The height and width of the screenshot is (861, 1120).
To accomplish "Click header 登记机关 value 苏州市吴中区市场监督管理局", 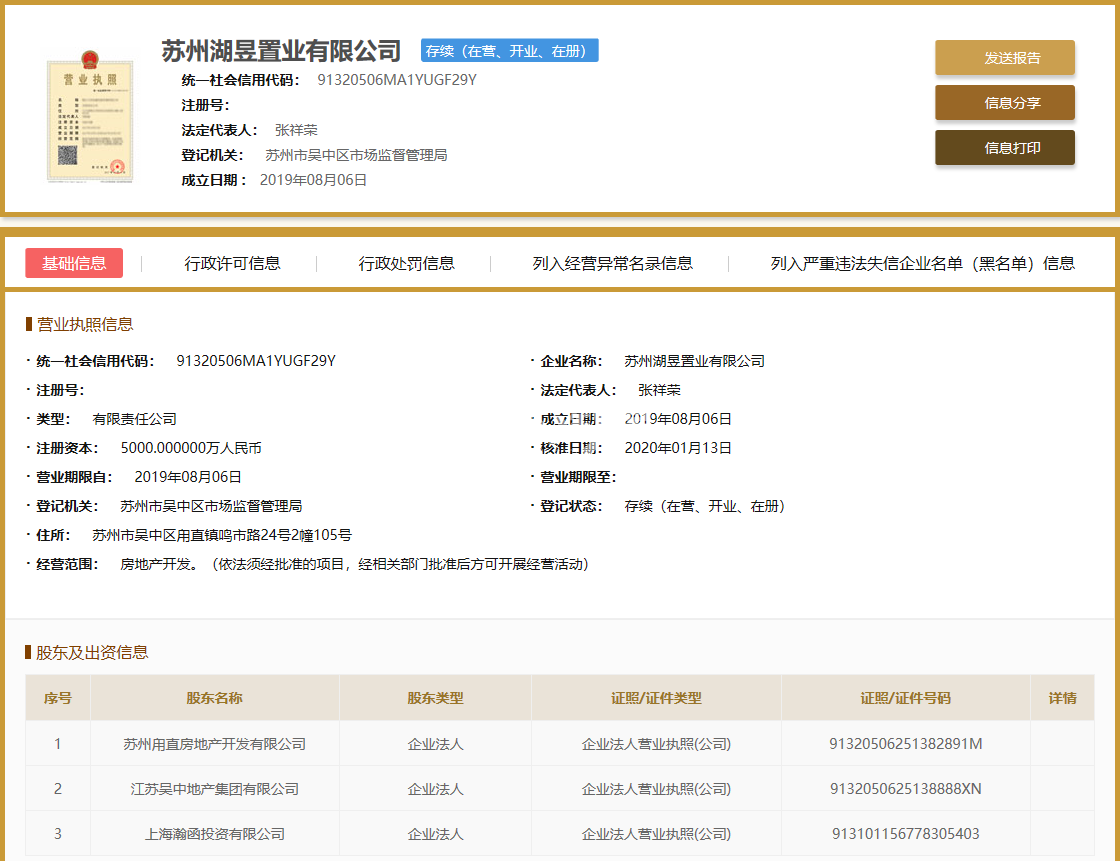I will [x=356, y=155].
